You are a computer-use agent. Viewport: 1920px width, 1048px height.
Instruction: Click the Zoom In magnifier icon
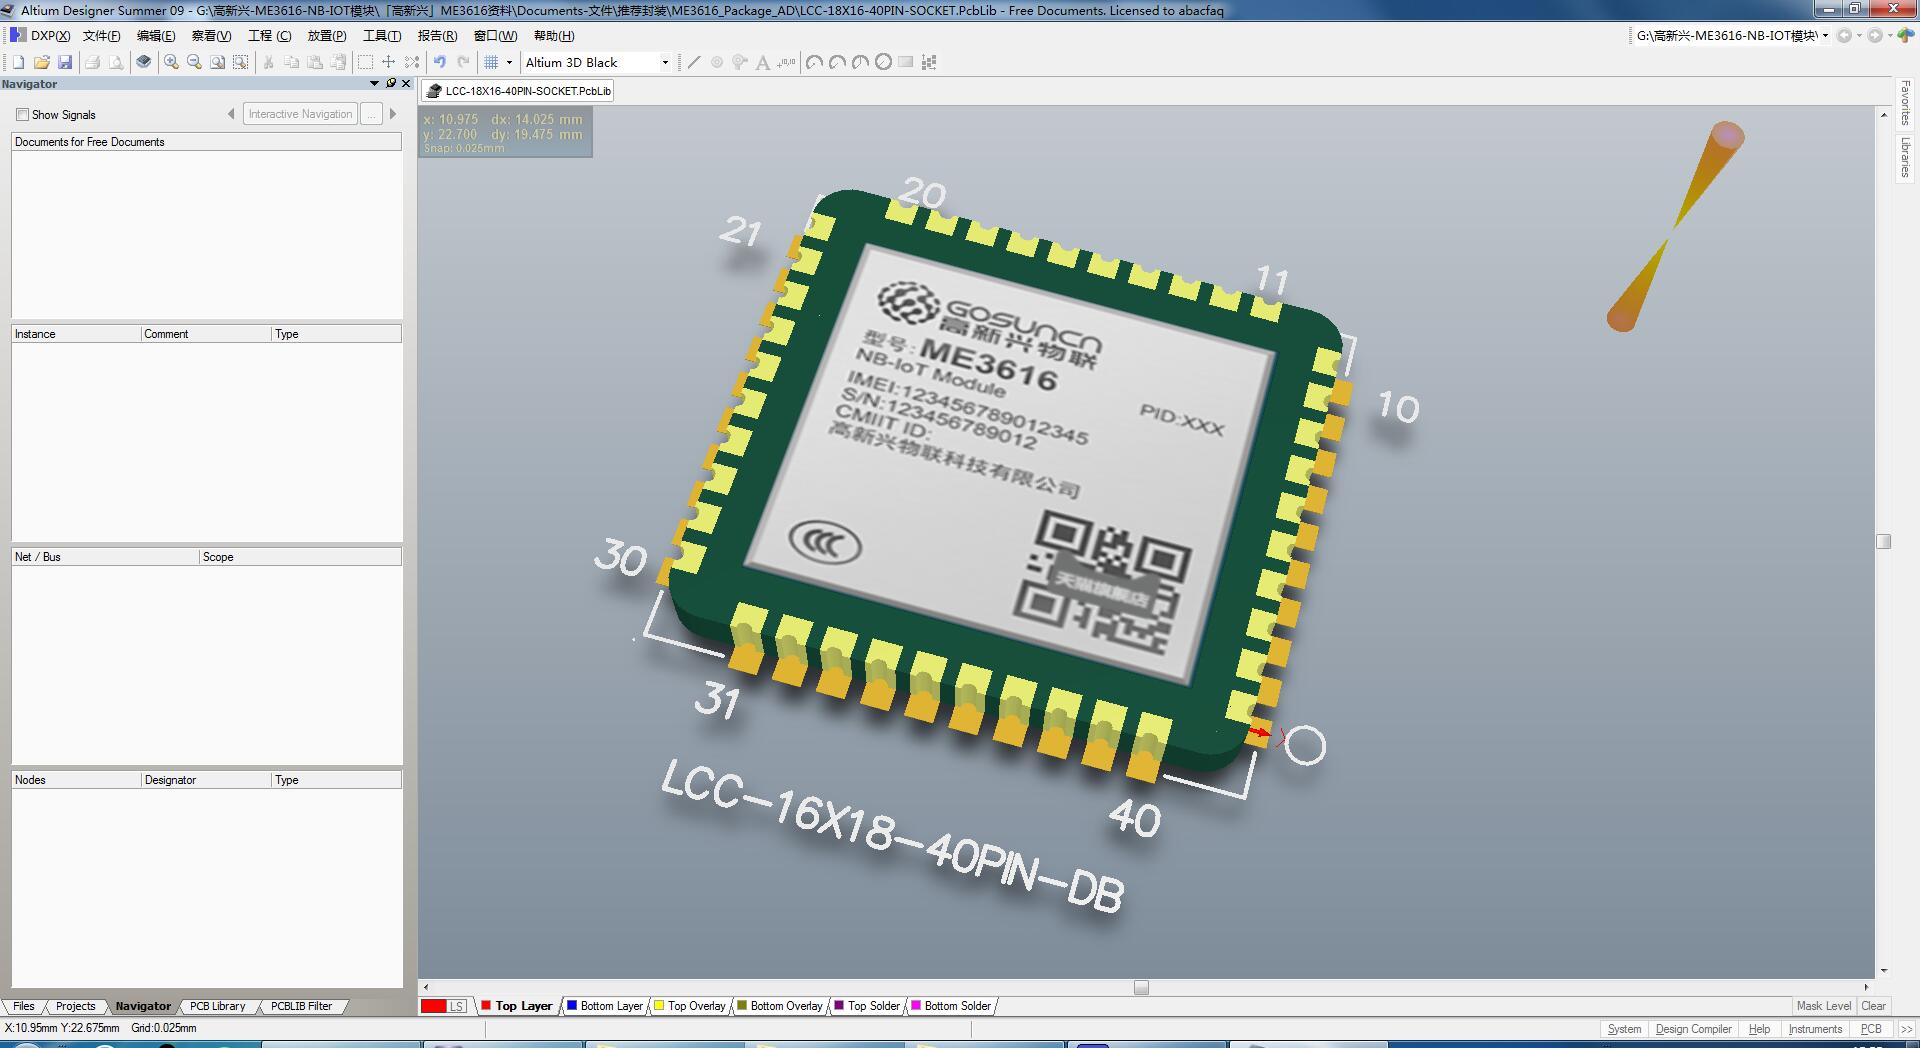[x=171, y=62]
